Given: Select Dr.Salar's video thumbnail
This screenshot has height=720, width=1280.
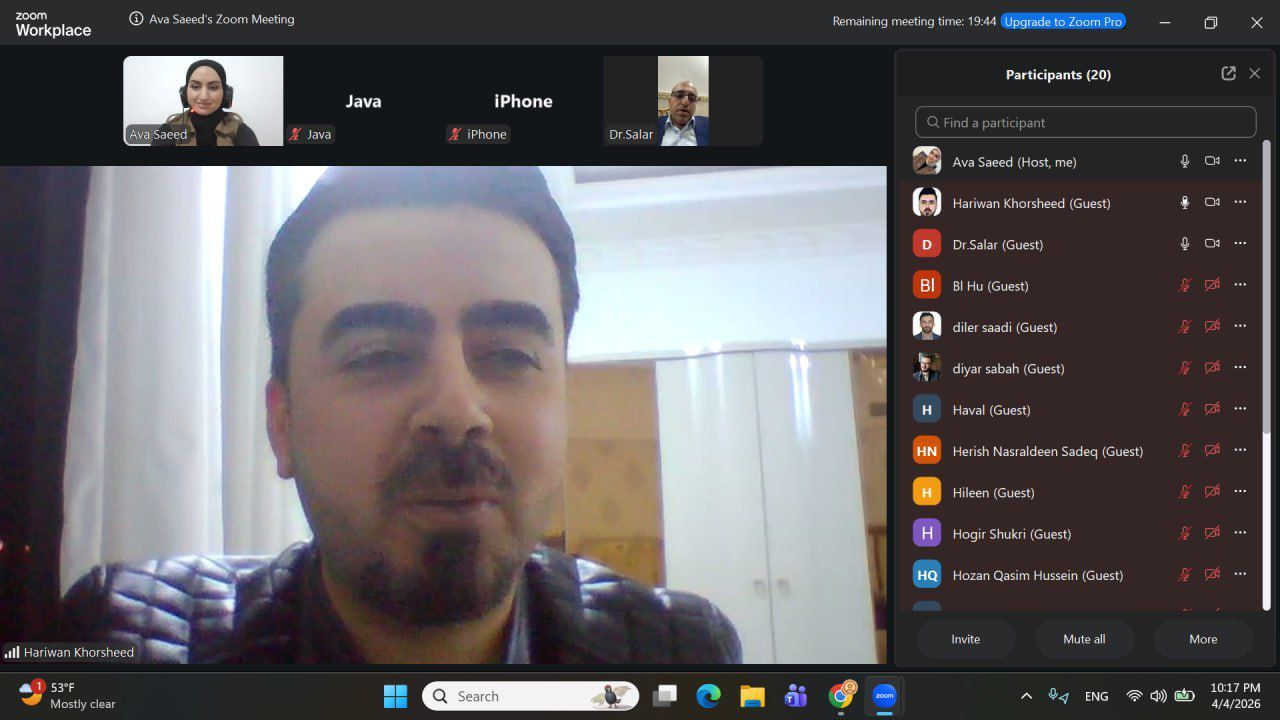Looking at the screenshot, I should coord(682,101).
